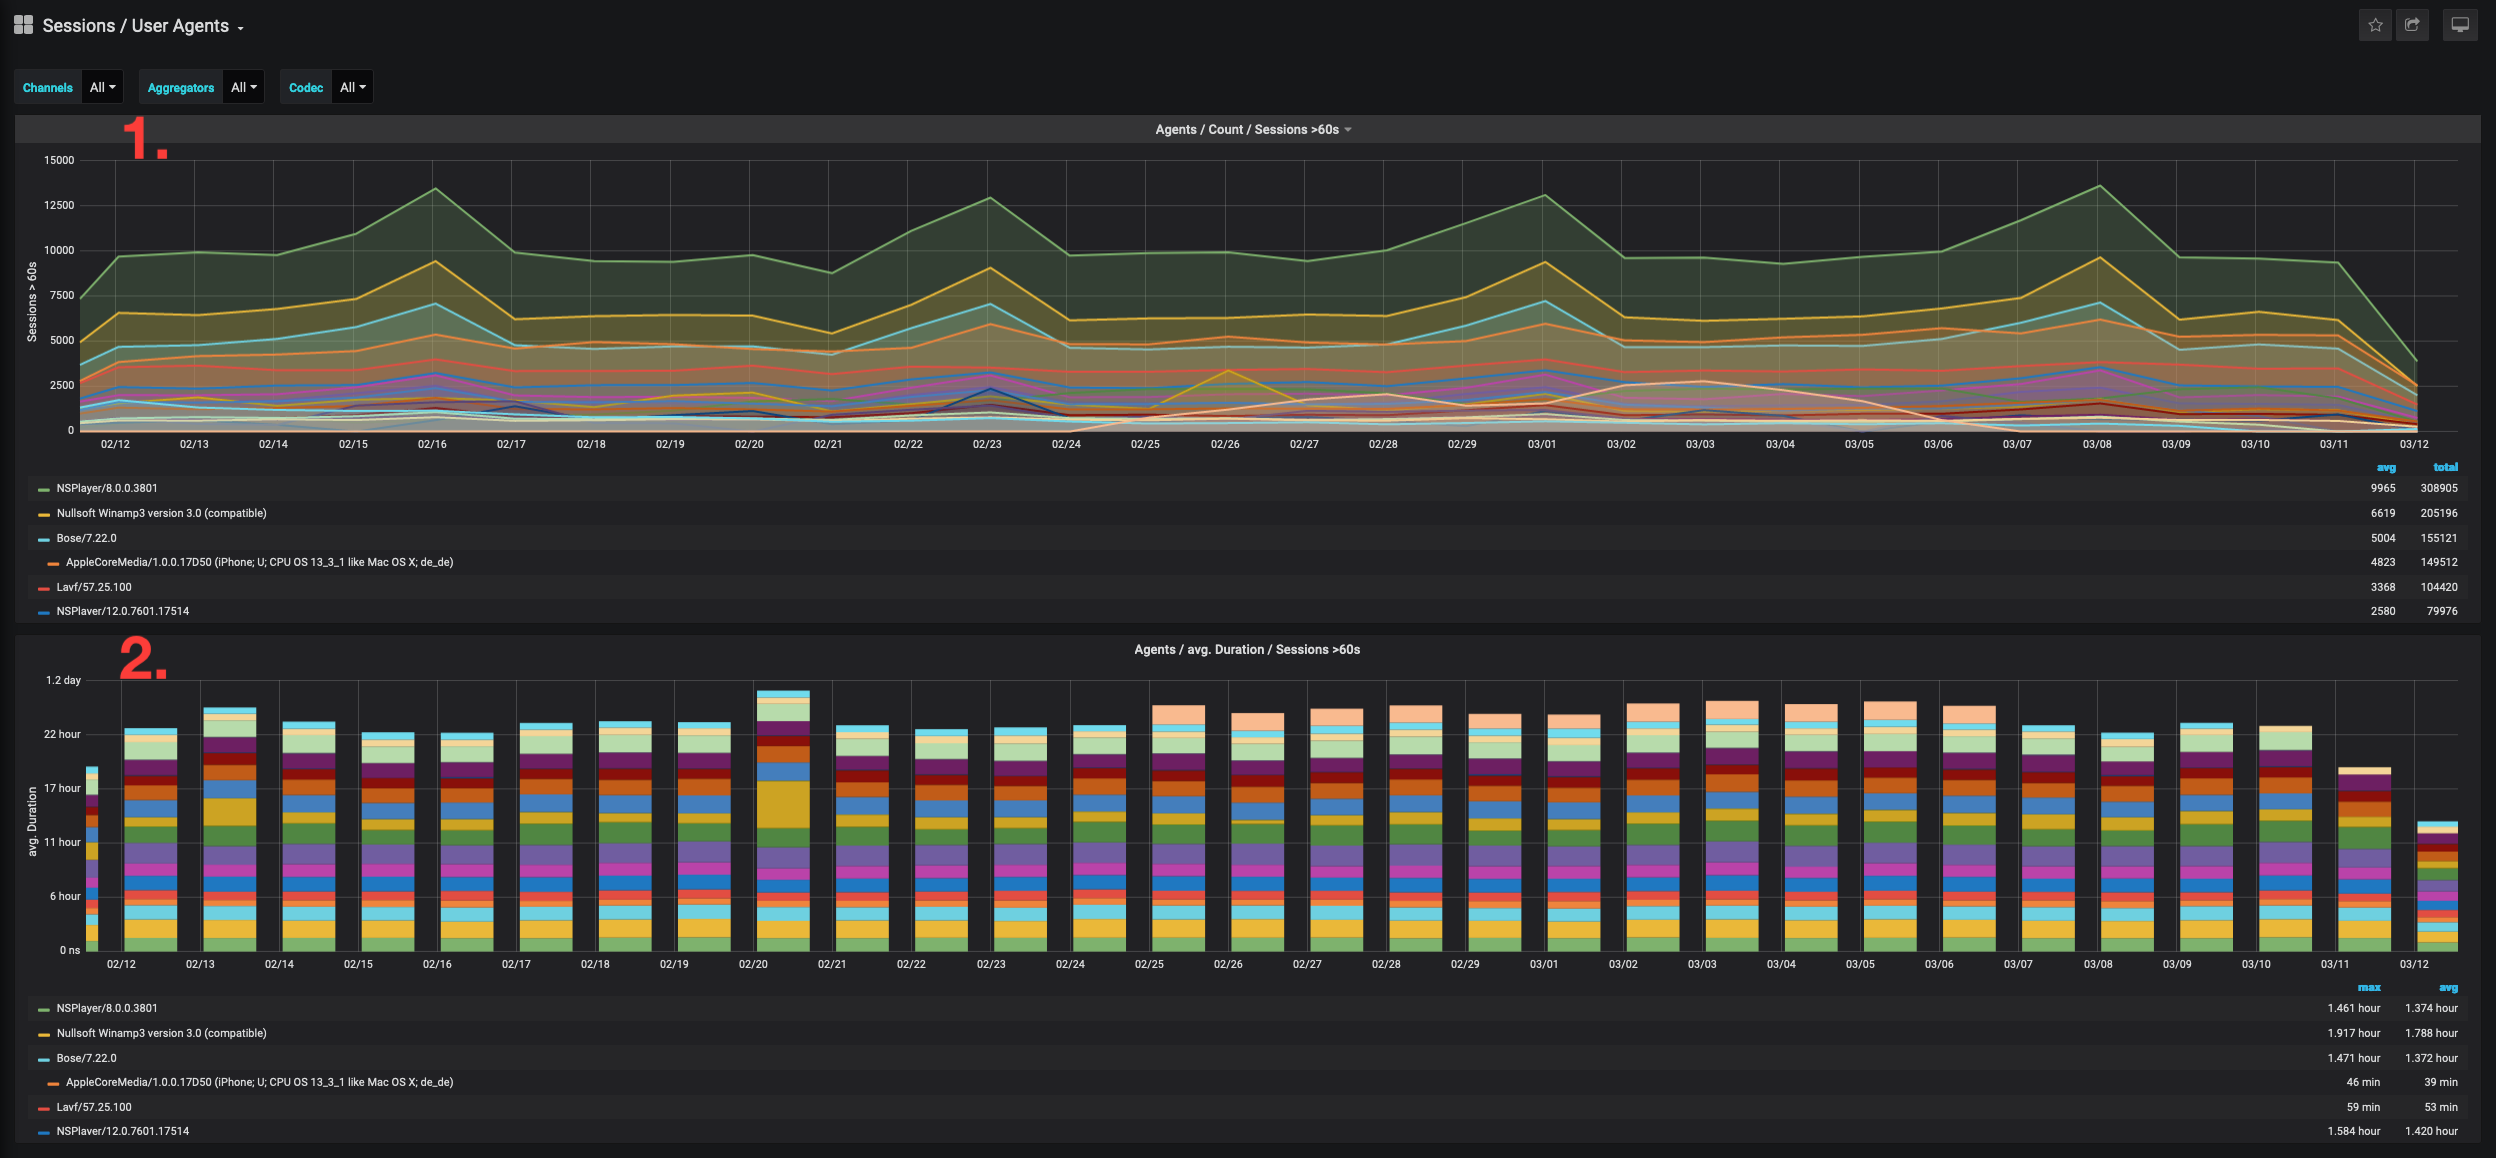Open the Codec All dropdown
Viewport: 2496px width, 1158px height.
(x=352, y=87)
